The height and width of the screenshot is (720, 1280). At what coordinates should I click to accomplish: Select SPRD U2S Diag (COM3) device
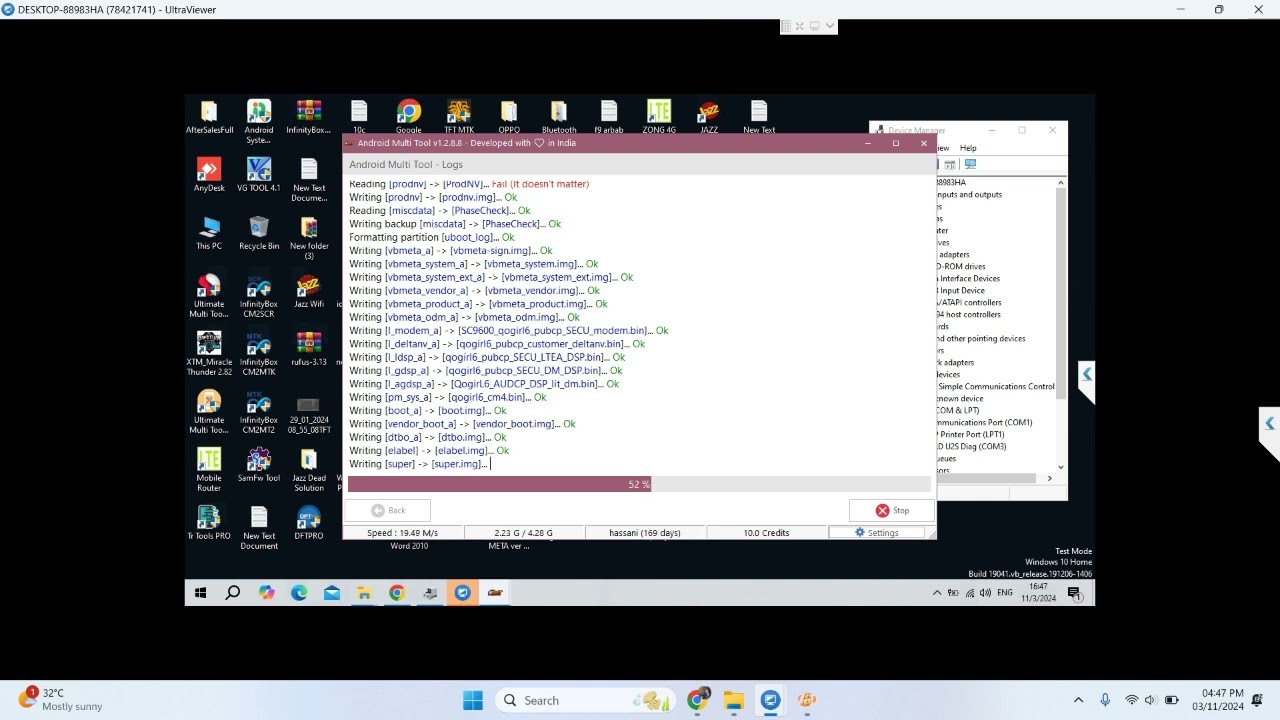point(973,447)
